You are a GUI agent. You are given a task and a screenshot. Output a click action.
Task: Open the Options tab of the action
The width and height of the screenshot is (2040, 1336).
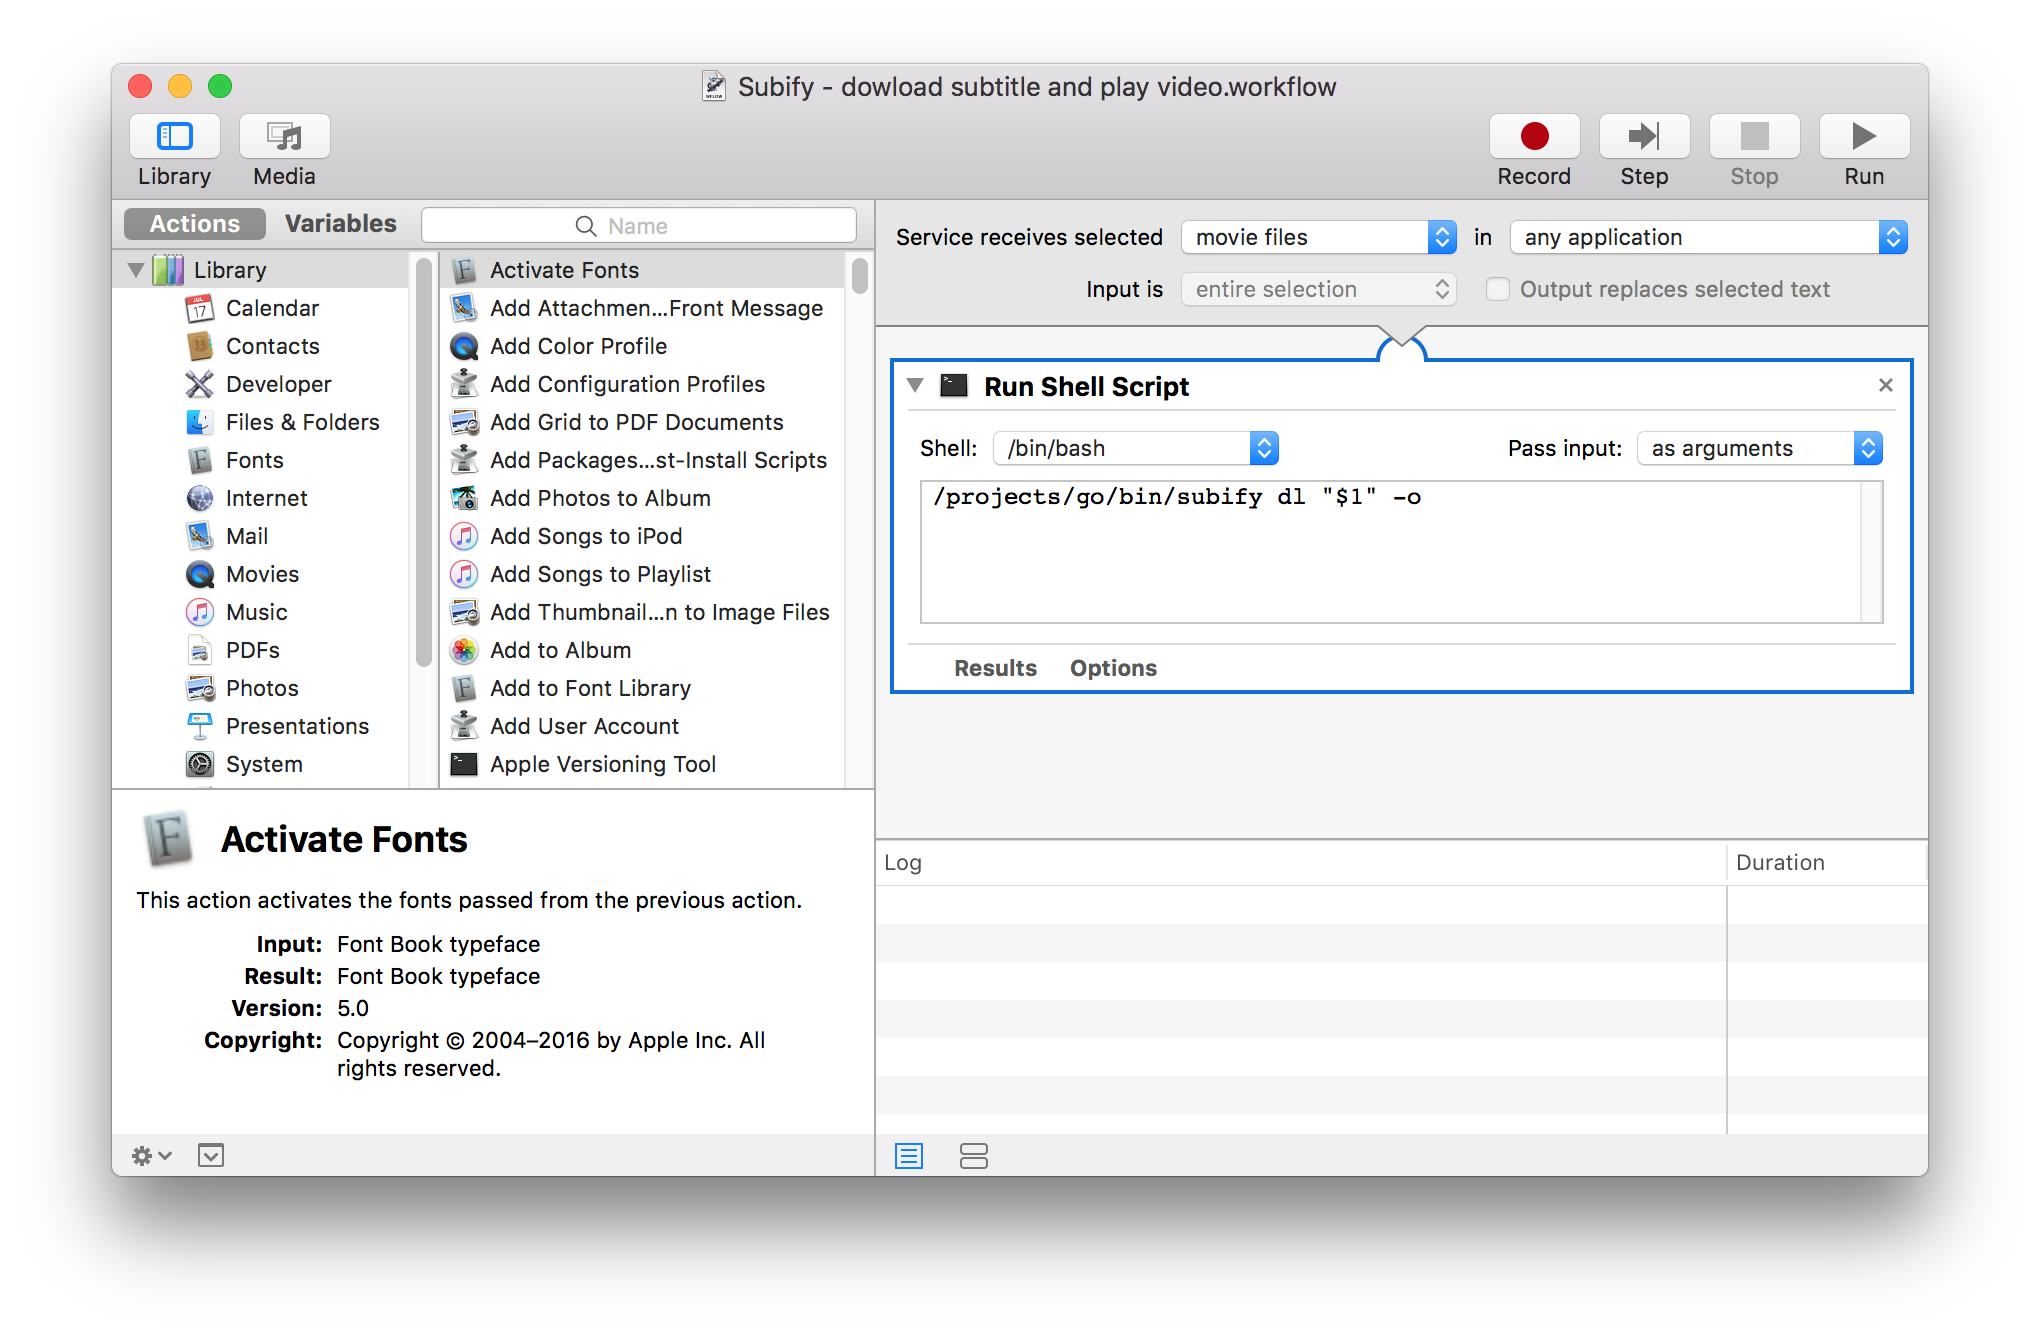(1113, 668)
